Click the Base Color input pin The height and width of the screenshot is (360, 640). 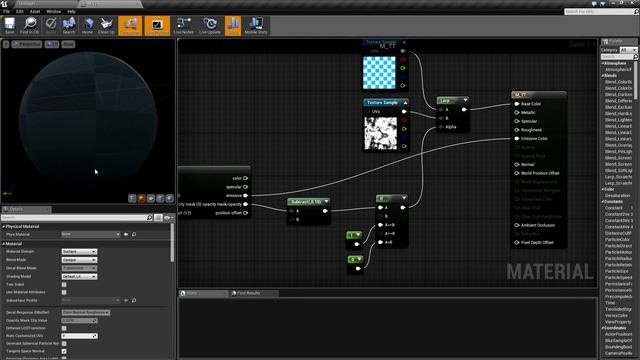click(517, 104)
